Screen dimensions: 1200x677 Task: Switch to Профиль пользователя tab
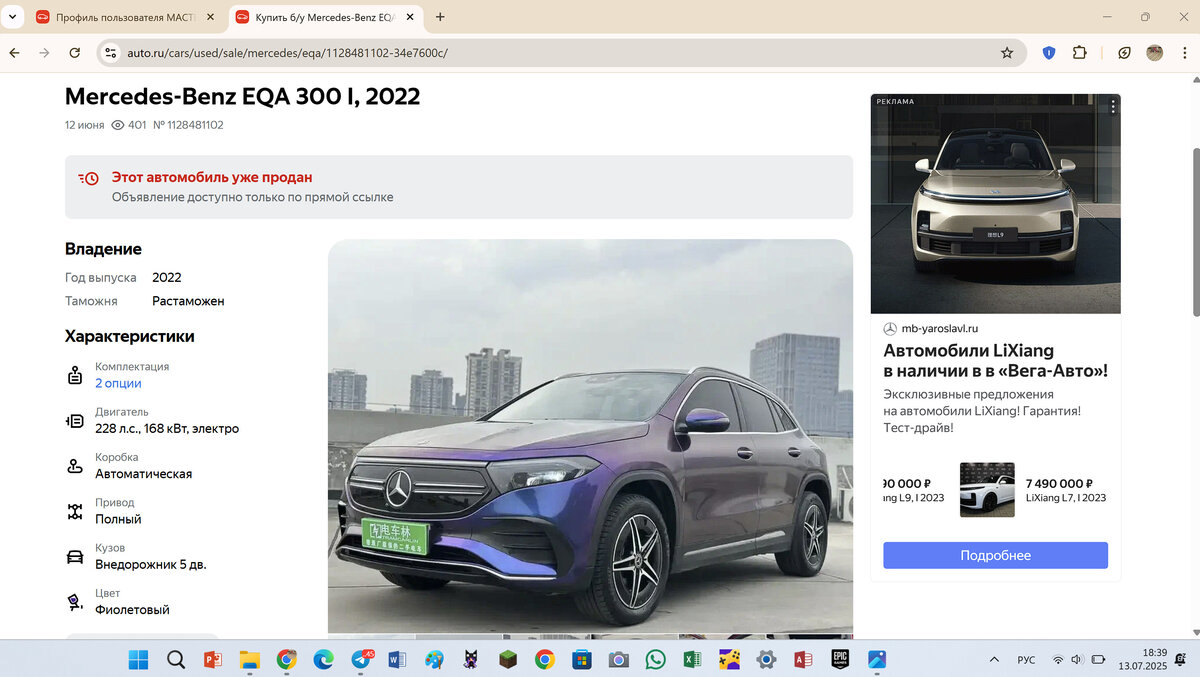(125, 17)
